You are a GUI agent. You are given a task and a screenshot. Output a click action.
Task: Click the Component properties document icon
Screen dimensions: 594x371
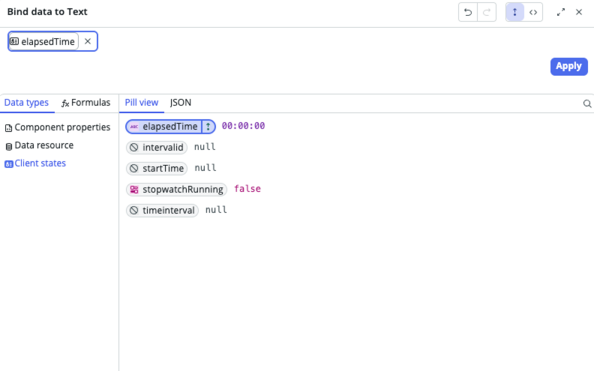[x=8, y=128]
